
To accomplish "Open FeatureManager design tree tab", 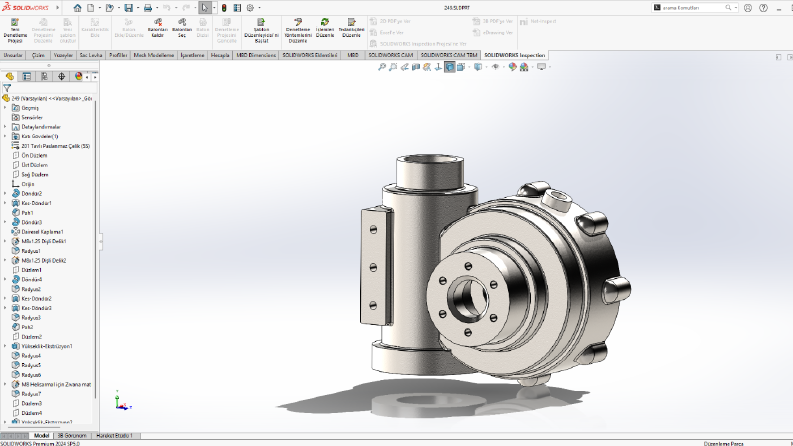I will pyautogui.click(x=10, y=76).
